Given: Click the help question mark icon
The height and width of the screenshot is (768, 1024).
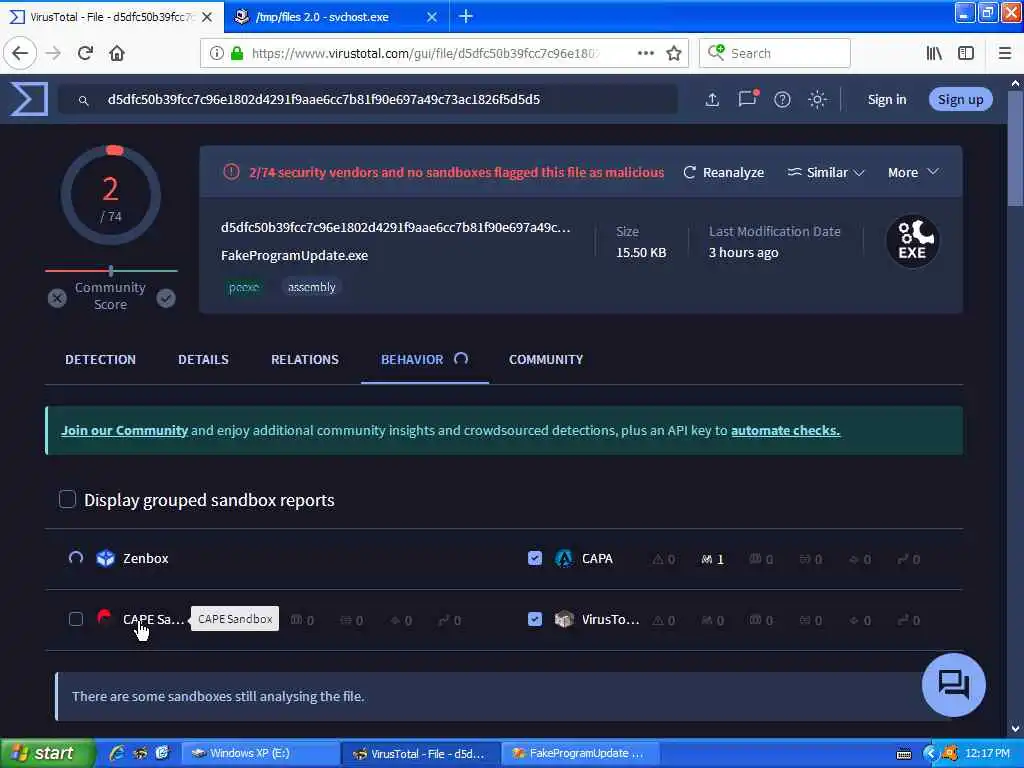Looking at the screenshot, I should [x=782, y=99].
